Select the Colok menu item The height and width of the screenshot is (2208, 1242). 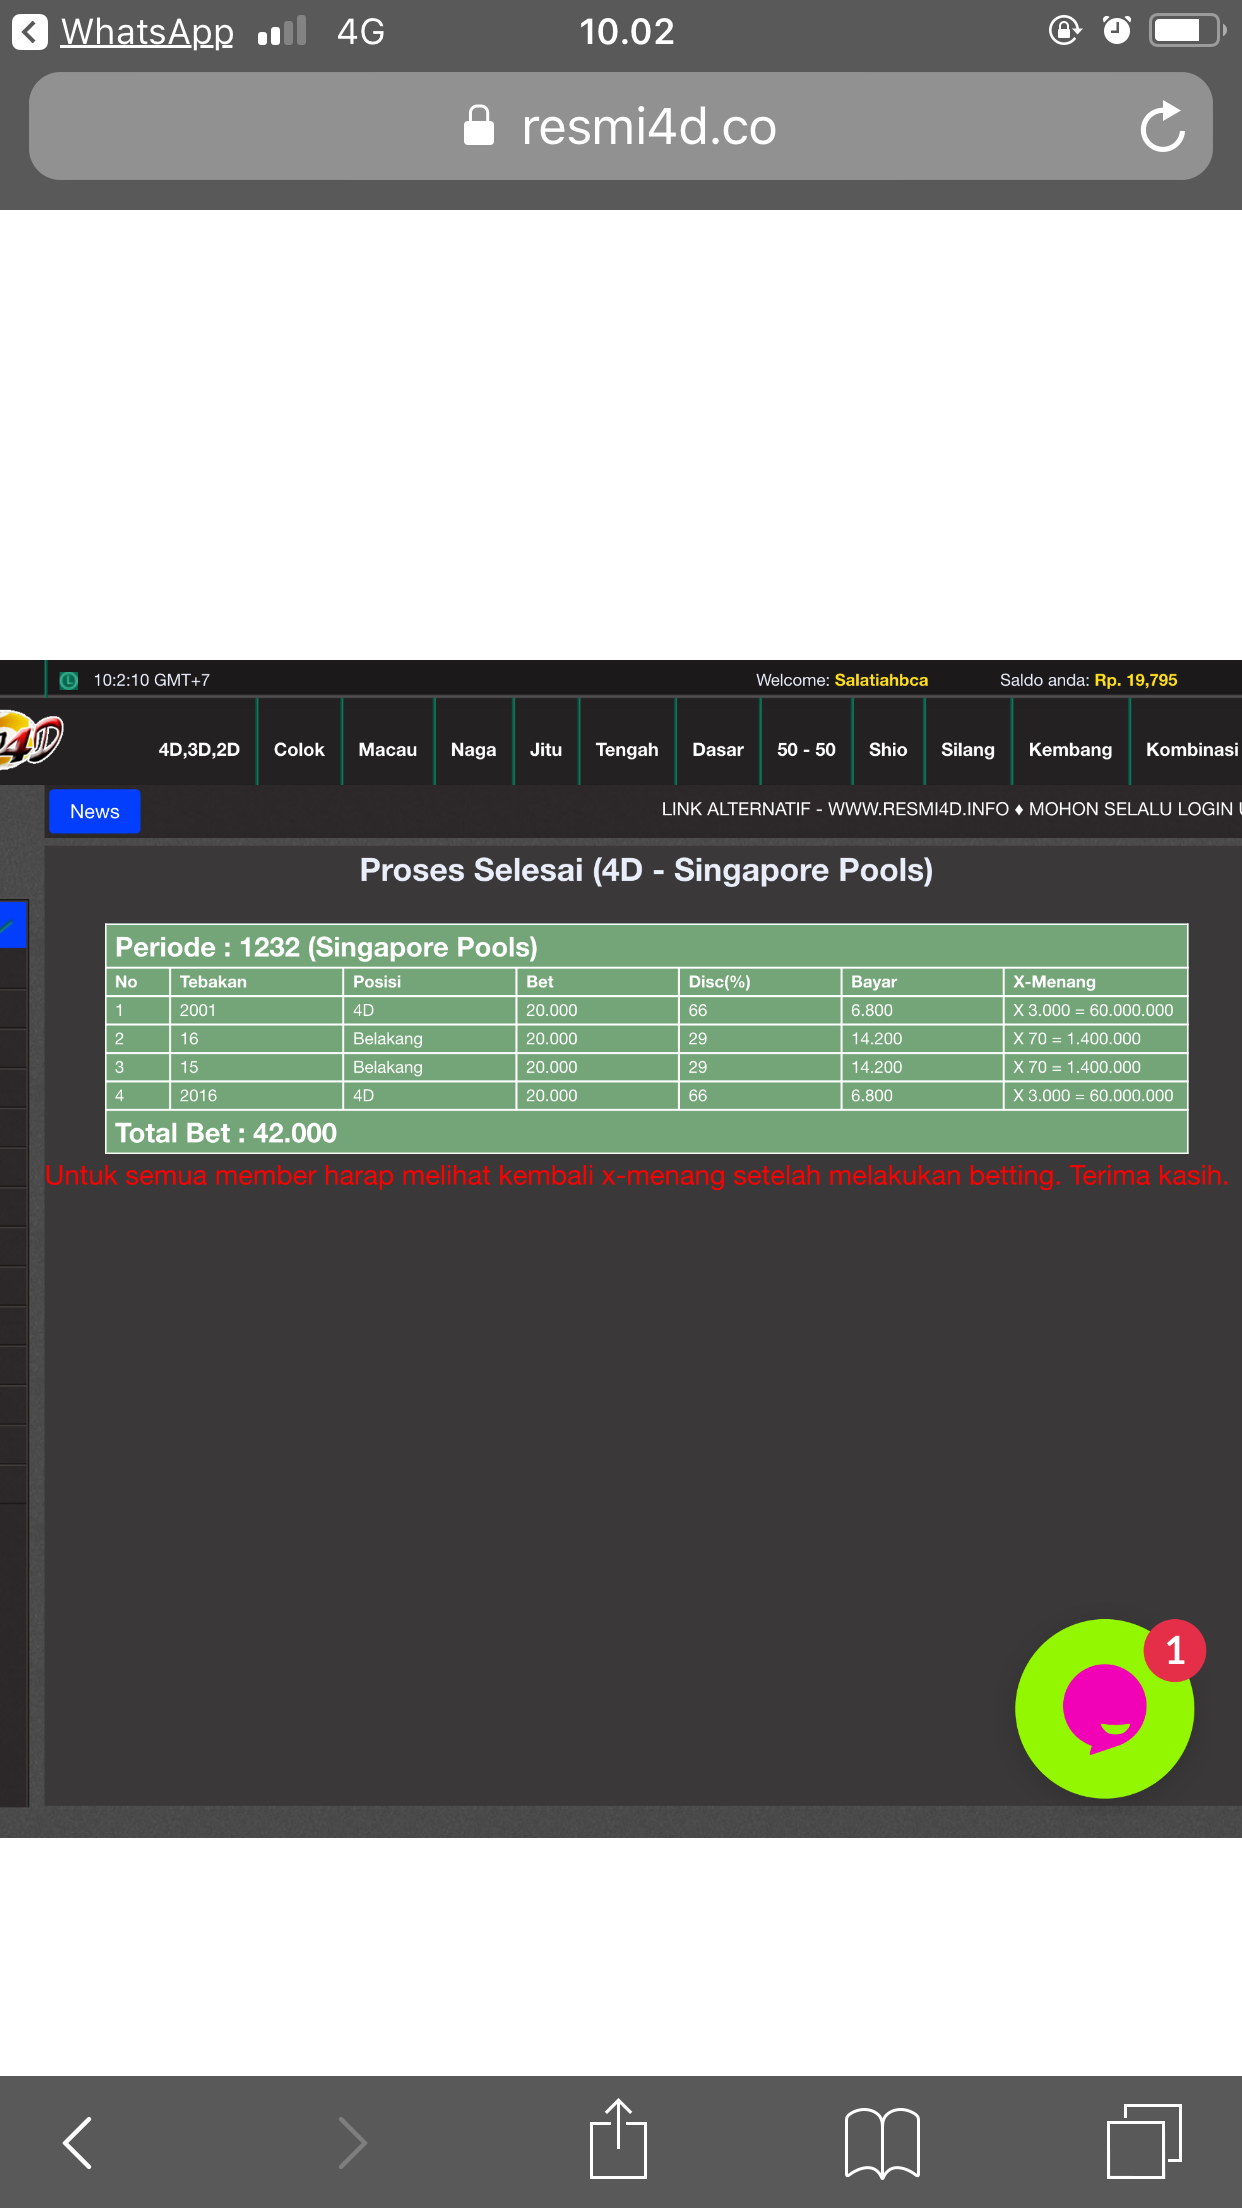tap(299, 750)
